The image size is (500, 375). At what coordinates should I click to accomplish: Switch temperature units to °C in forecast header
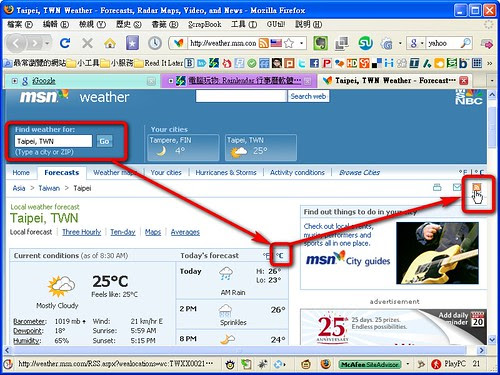point(279,256)
